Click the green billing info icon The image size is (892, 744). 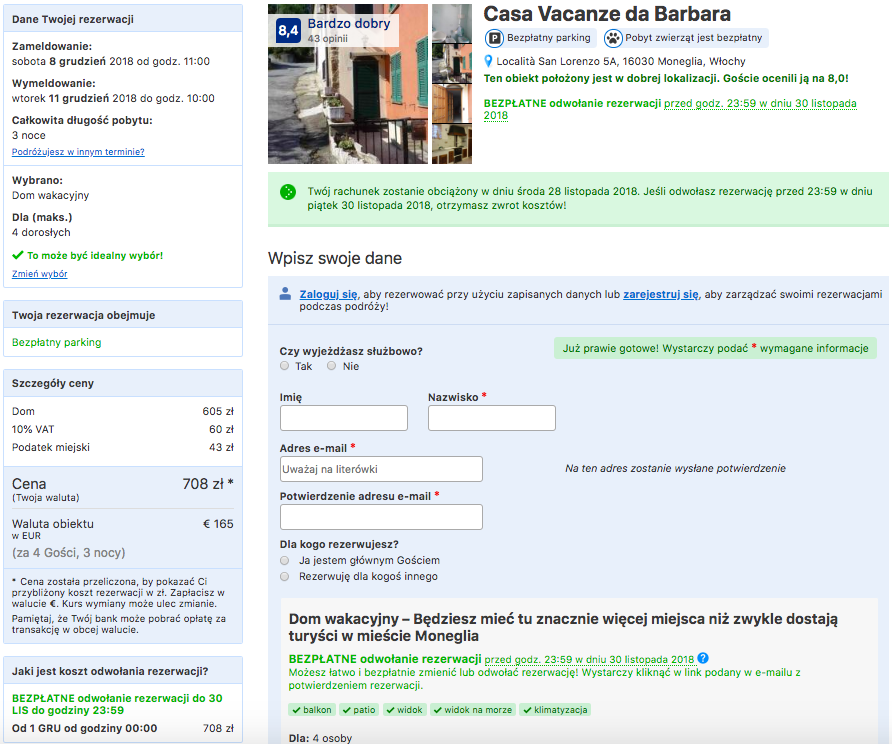(x=288, y=192)
